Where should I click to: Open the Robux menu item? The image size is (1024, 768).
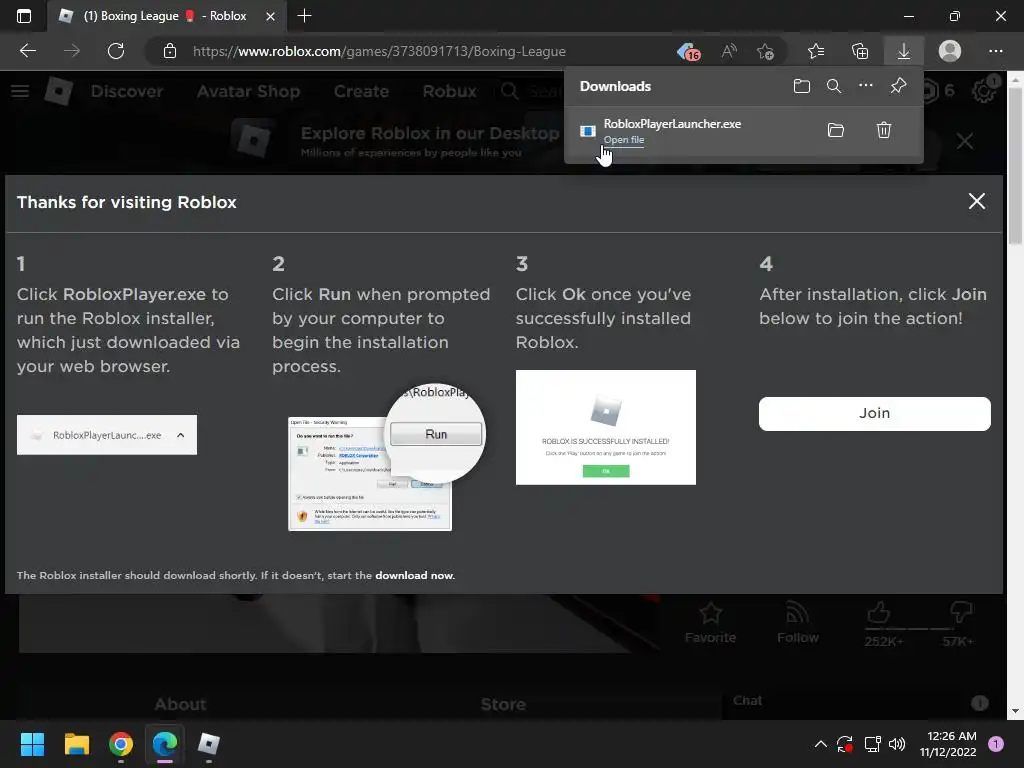pos(449,91)
